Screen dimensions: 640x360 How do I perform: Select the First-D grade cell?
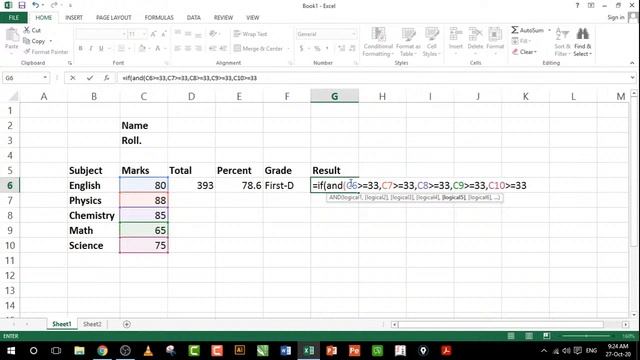[287, 186]
